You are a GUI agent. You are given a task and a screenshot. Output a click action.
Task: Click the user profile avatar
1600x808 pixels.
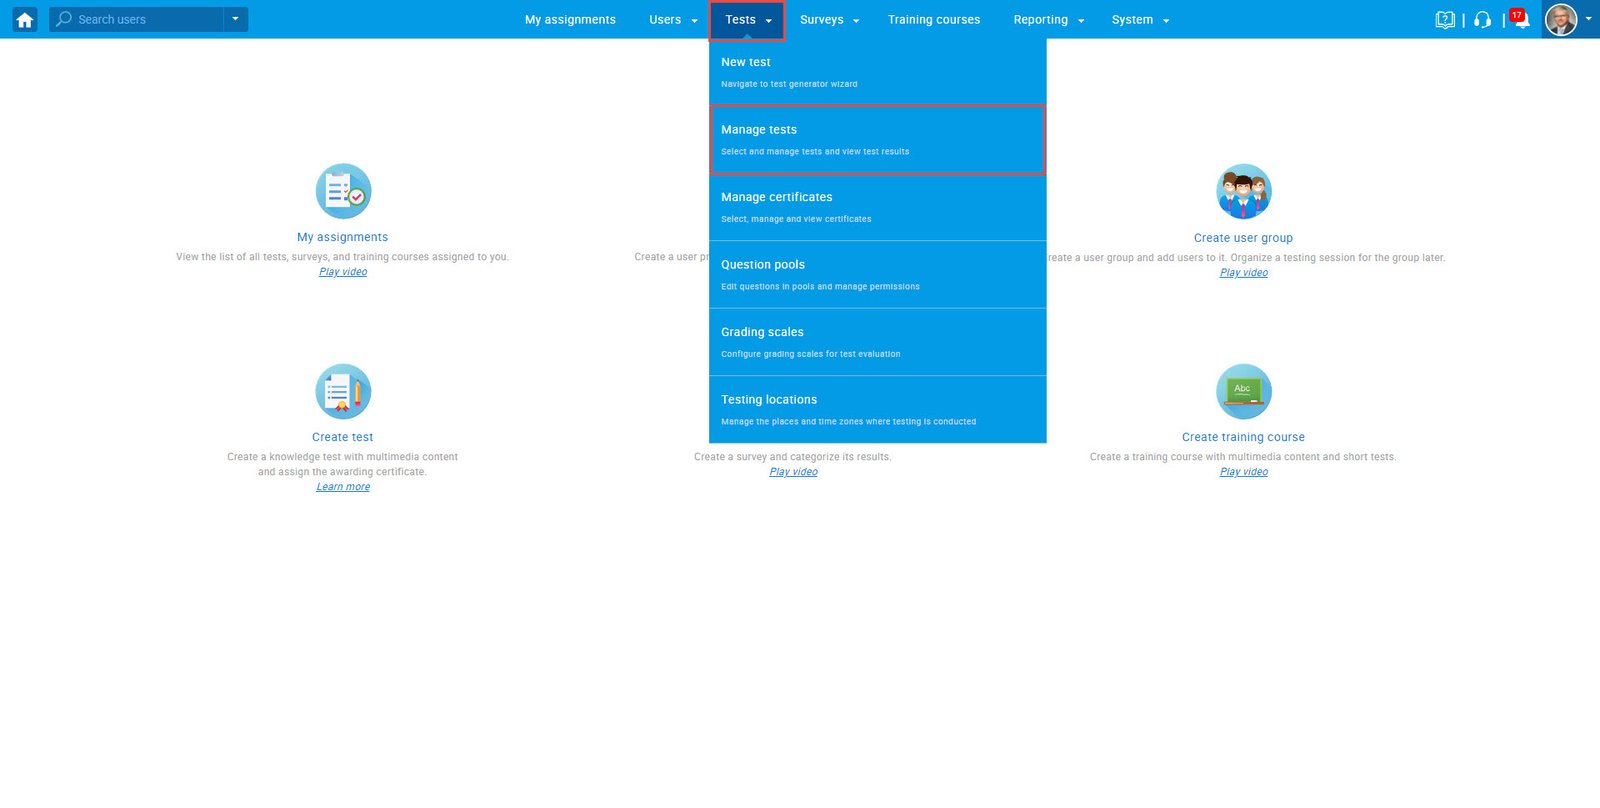[x=1561, y=19]
